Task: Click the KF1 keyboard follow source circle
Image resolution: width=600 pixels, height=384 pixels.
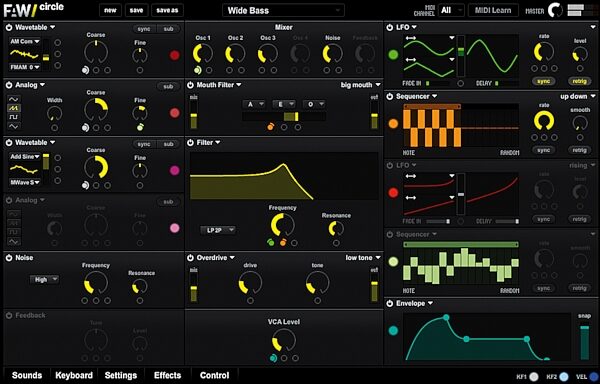Action: (533, 377)
